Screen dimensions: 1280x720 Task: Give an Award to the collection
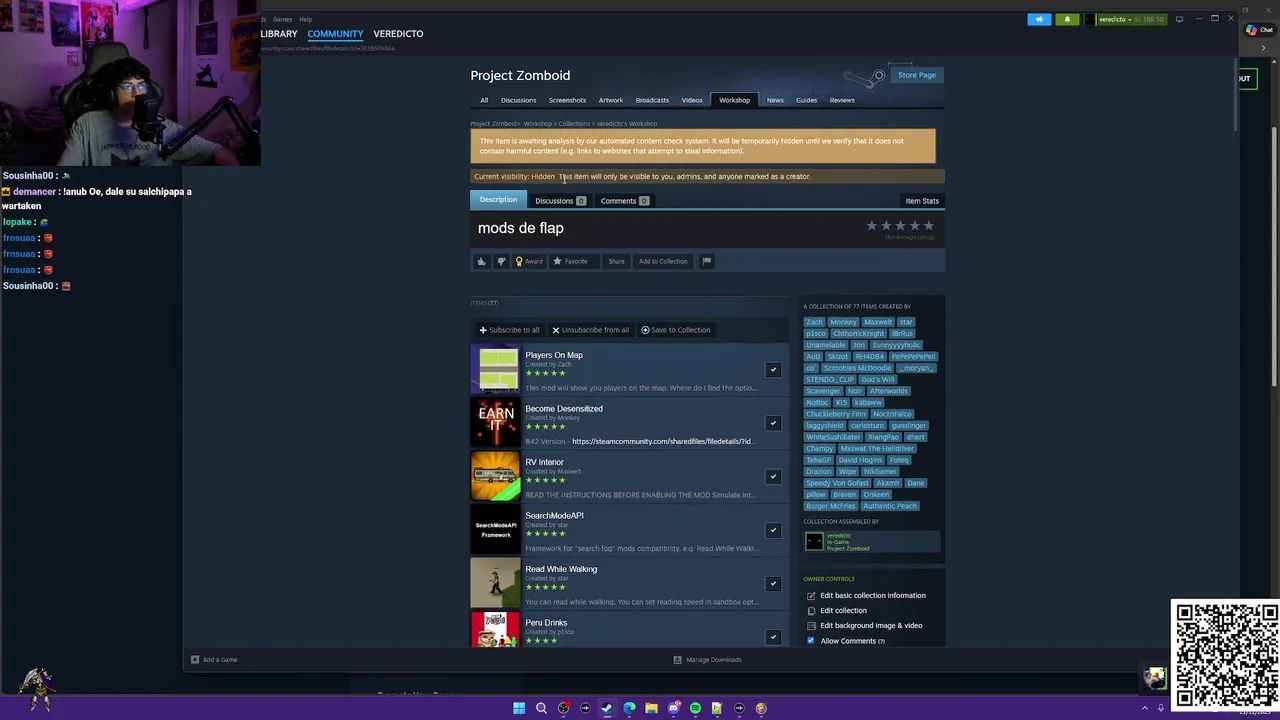point(528,261)
